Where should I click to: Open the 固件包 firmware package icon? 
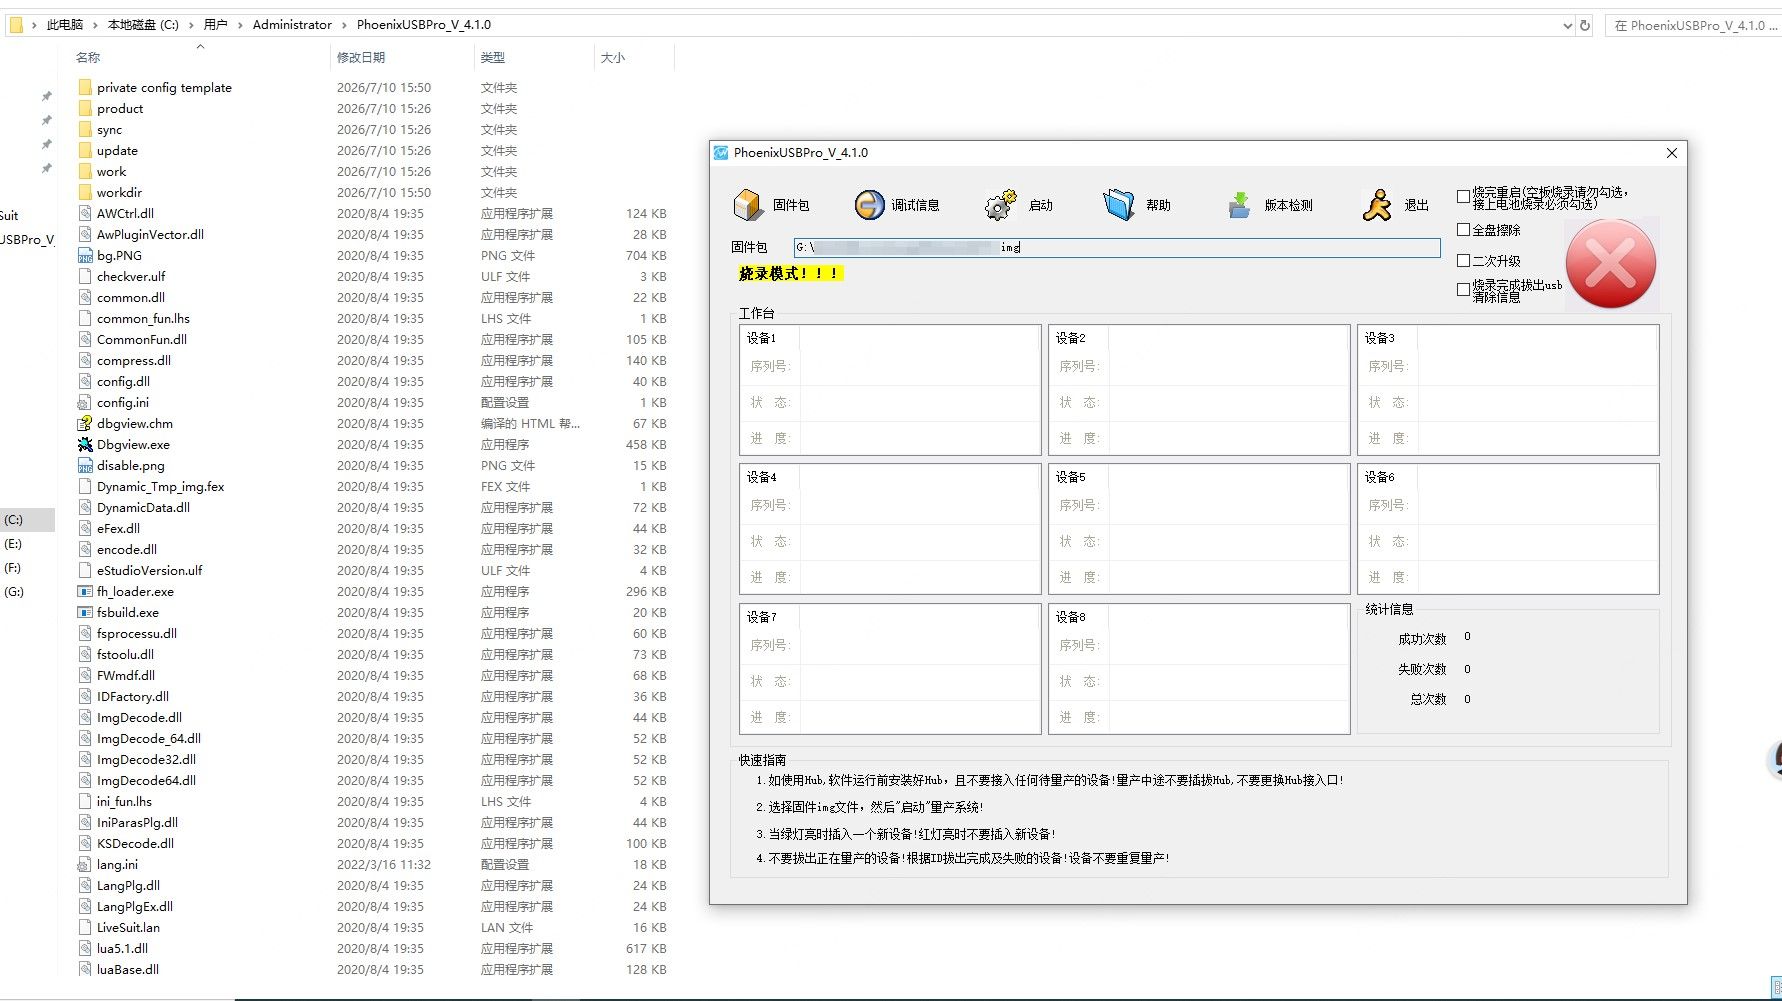(748, 205)
